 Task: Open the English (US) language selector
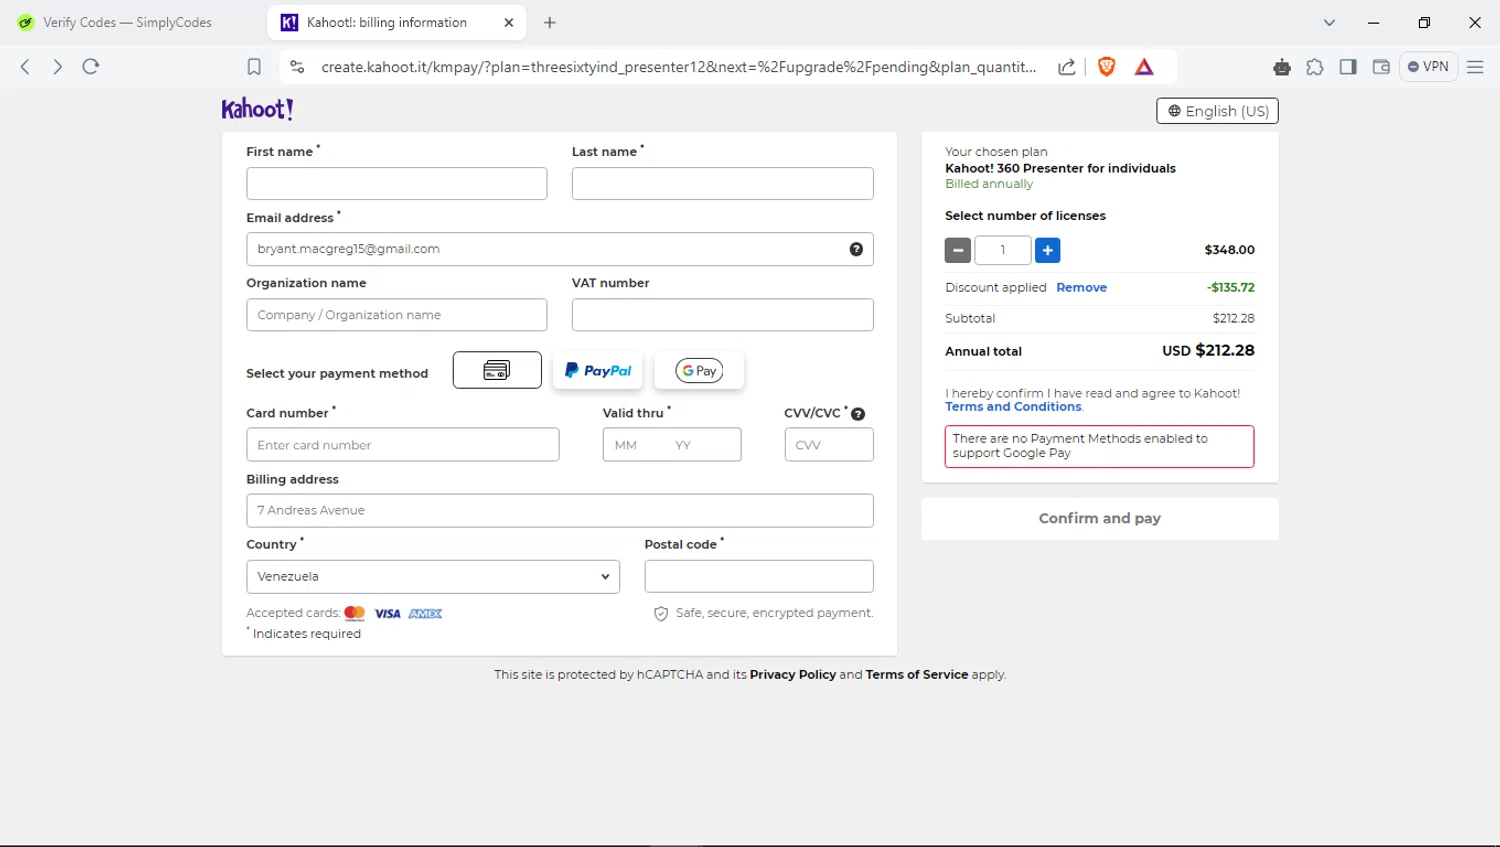coord(1217,111)
